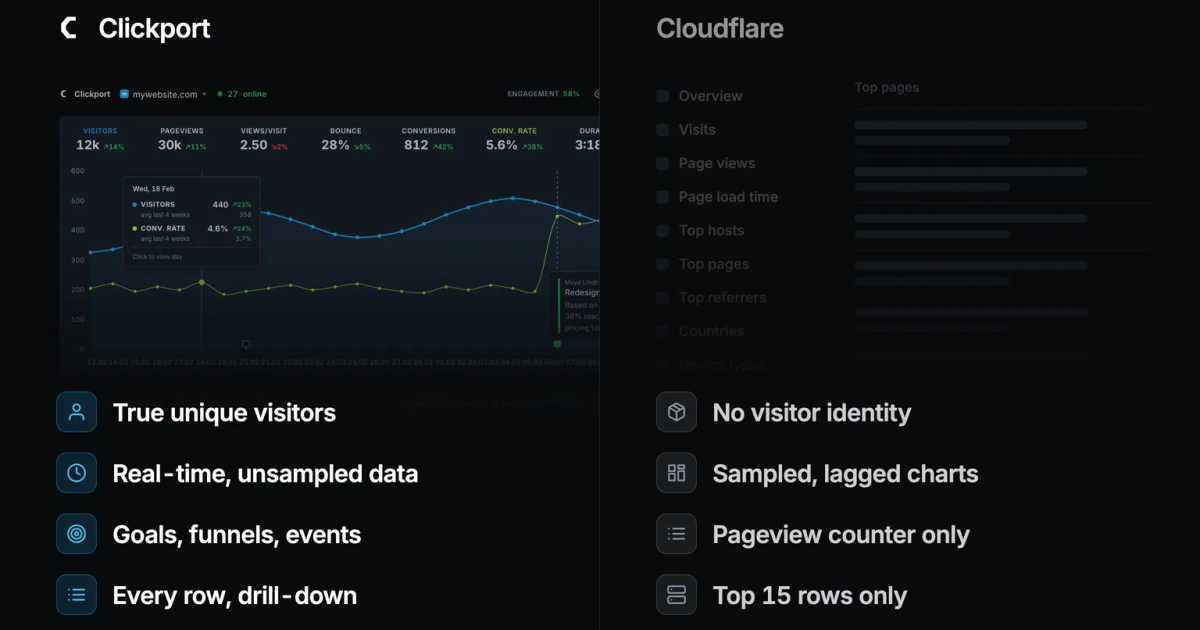Click the Top pages panel title
Viewport: 1200px width, 630px height.
[x=887, y=87]
